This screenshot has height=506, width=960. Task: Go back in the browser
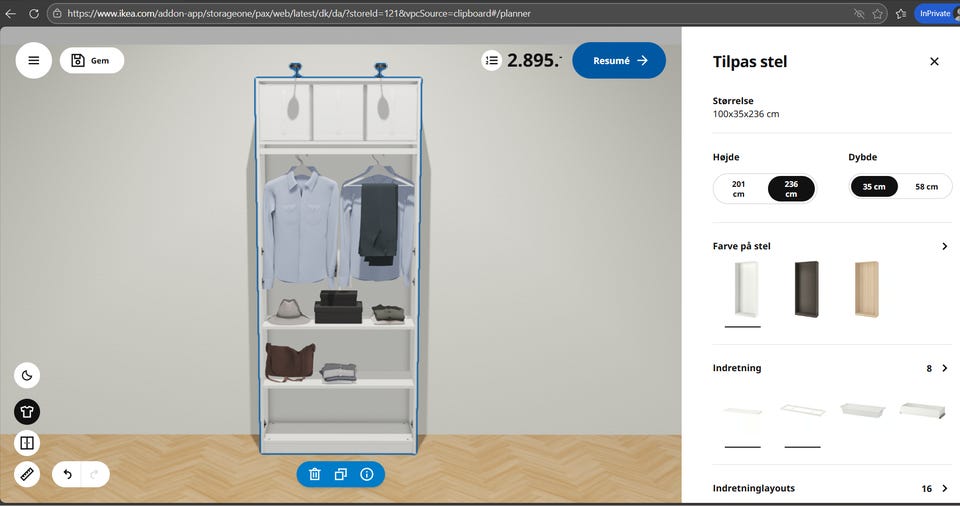click(10, 13)
